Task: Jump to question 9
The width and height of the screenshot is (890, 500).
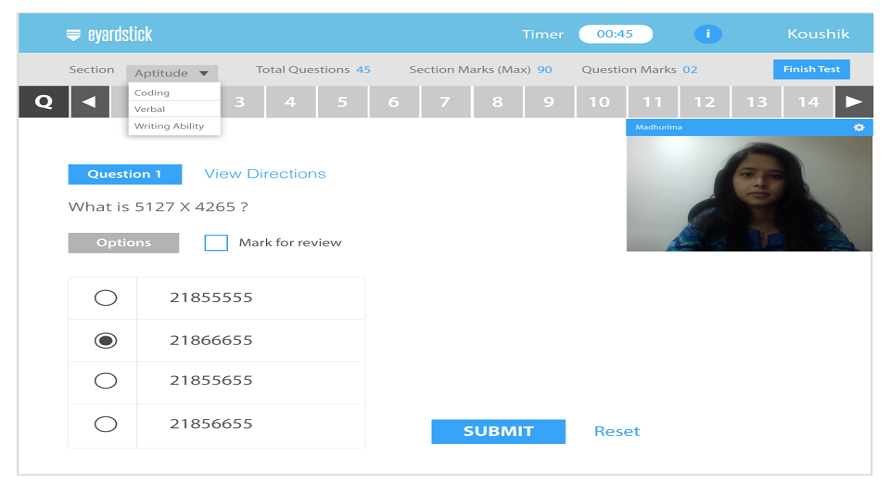Action: (549, 102)
